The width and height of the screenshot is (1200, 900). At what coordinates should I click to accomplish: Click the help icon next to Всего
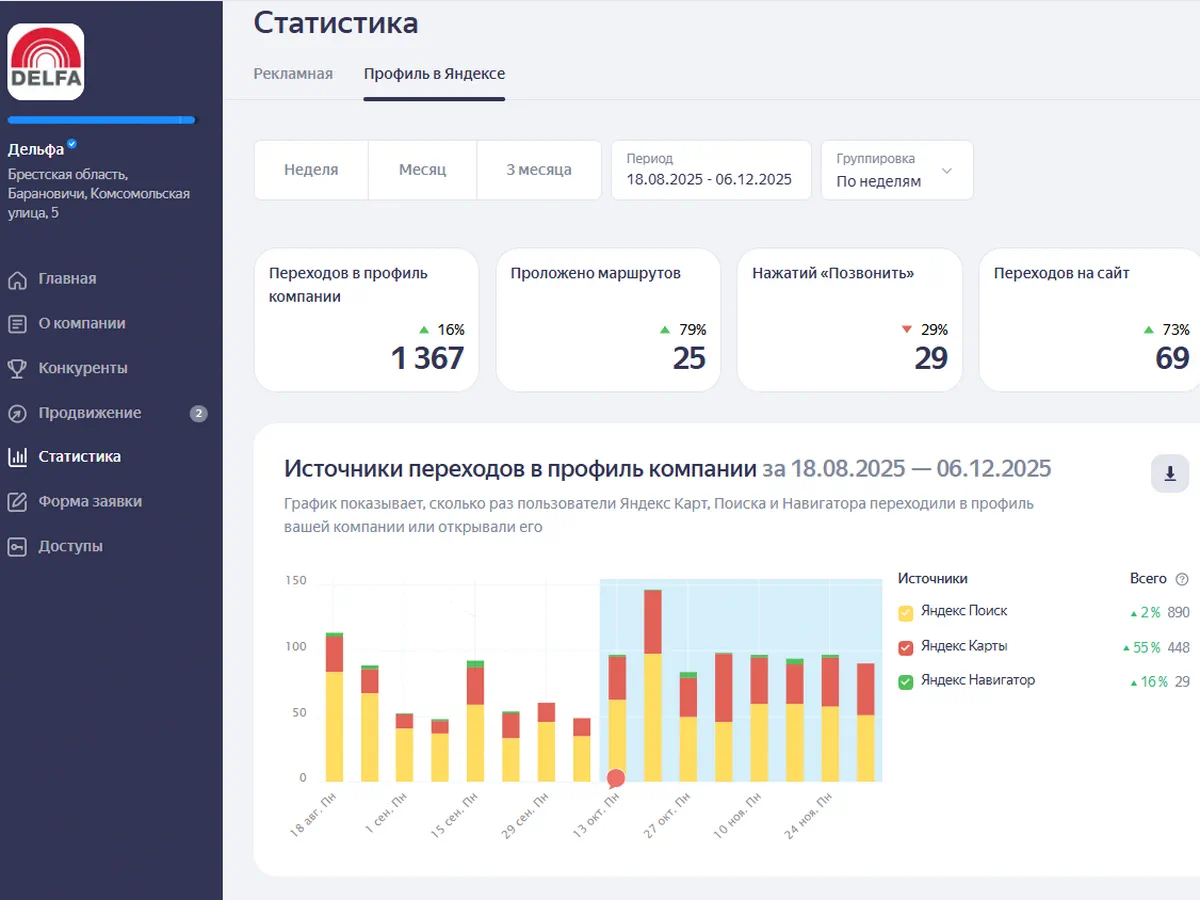click(x=1182, y=579)
